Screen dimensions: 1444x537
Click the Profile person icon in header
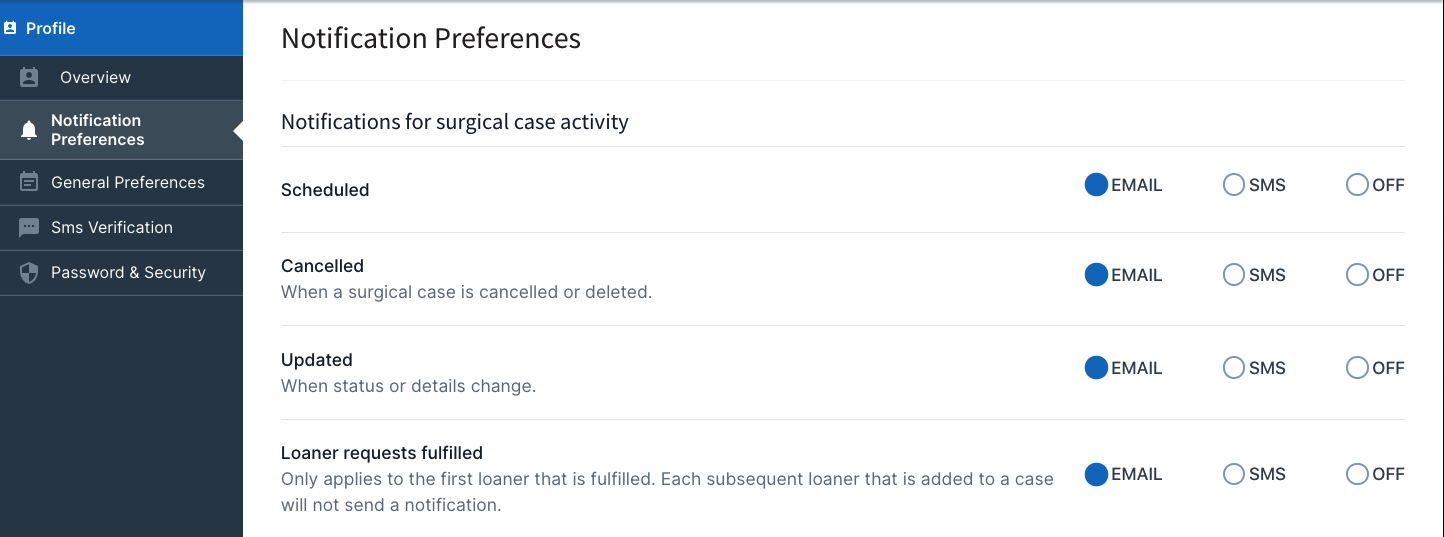point(10,28)
